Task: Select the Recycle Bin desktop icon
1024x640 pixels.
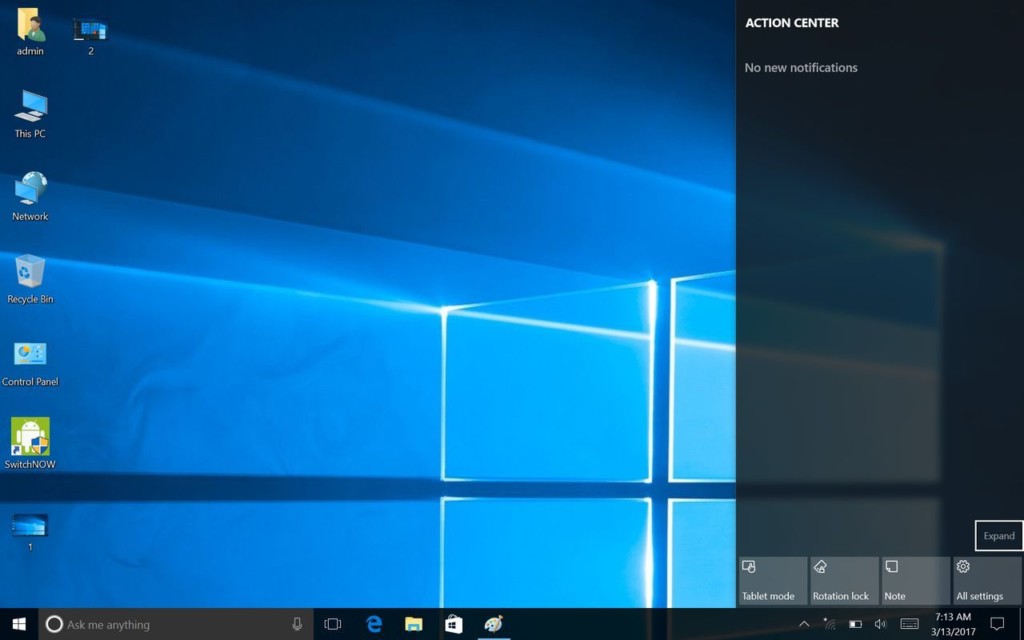Action: tap(30, 273)
